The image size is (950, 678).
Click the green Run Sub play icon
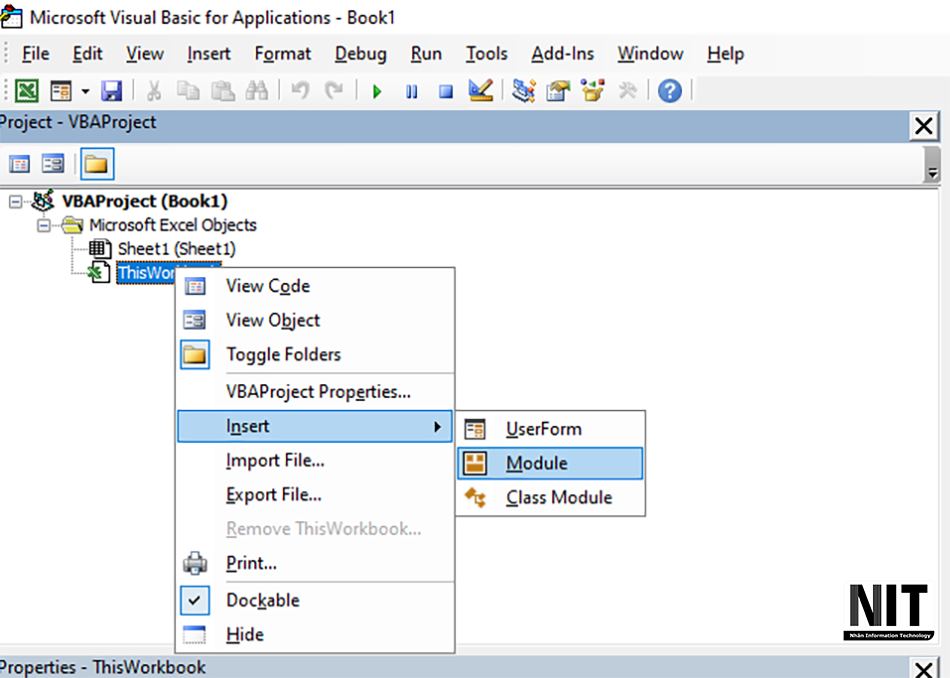tap(377, 92)
